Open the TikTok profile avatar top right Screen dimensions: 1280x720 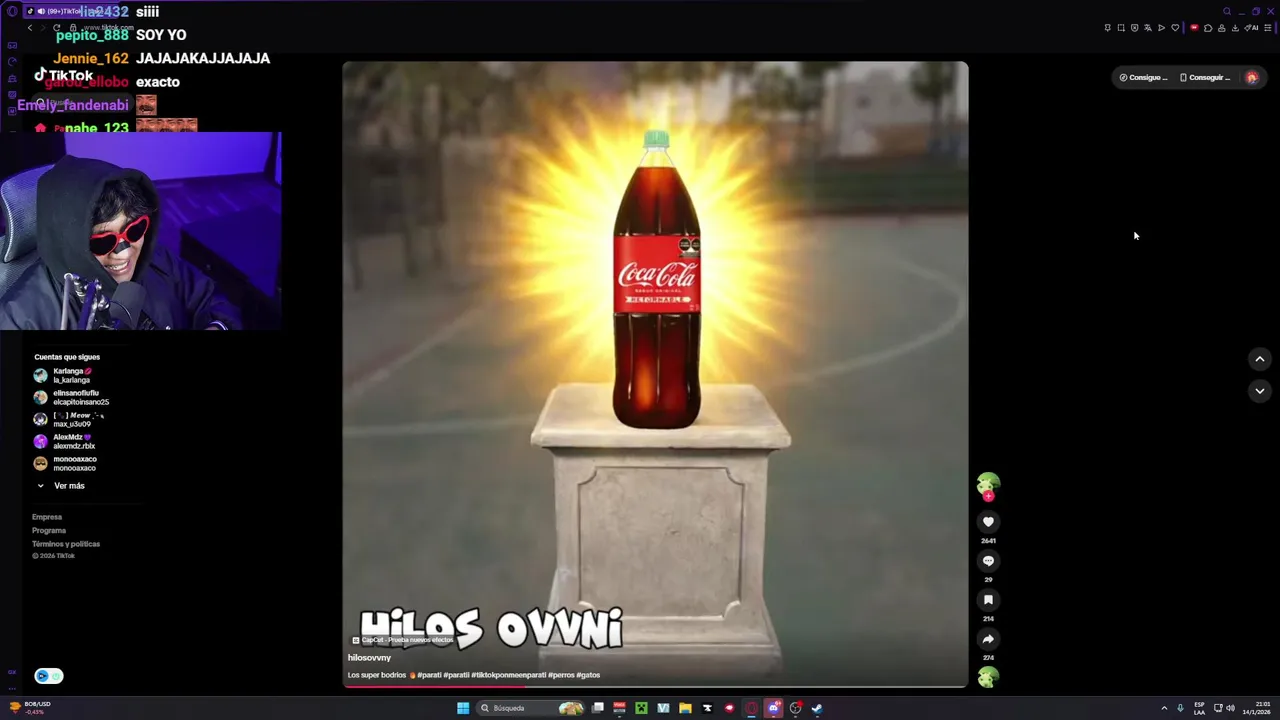[x=1251, y=77]
